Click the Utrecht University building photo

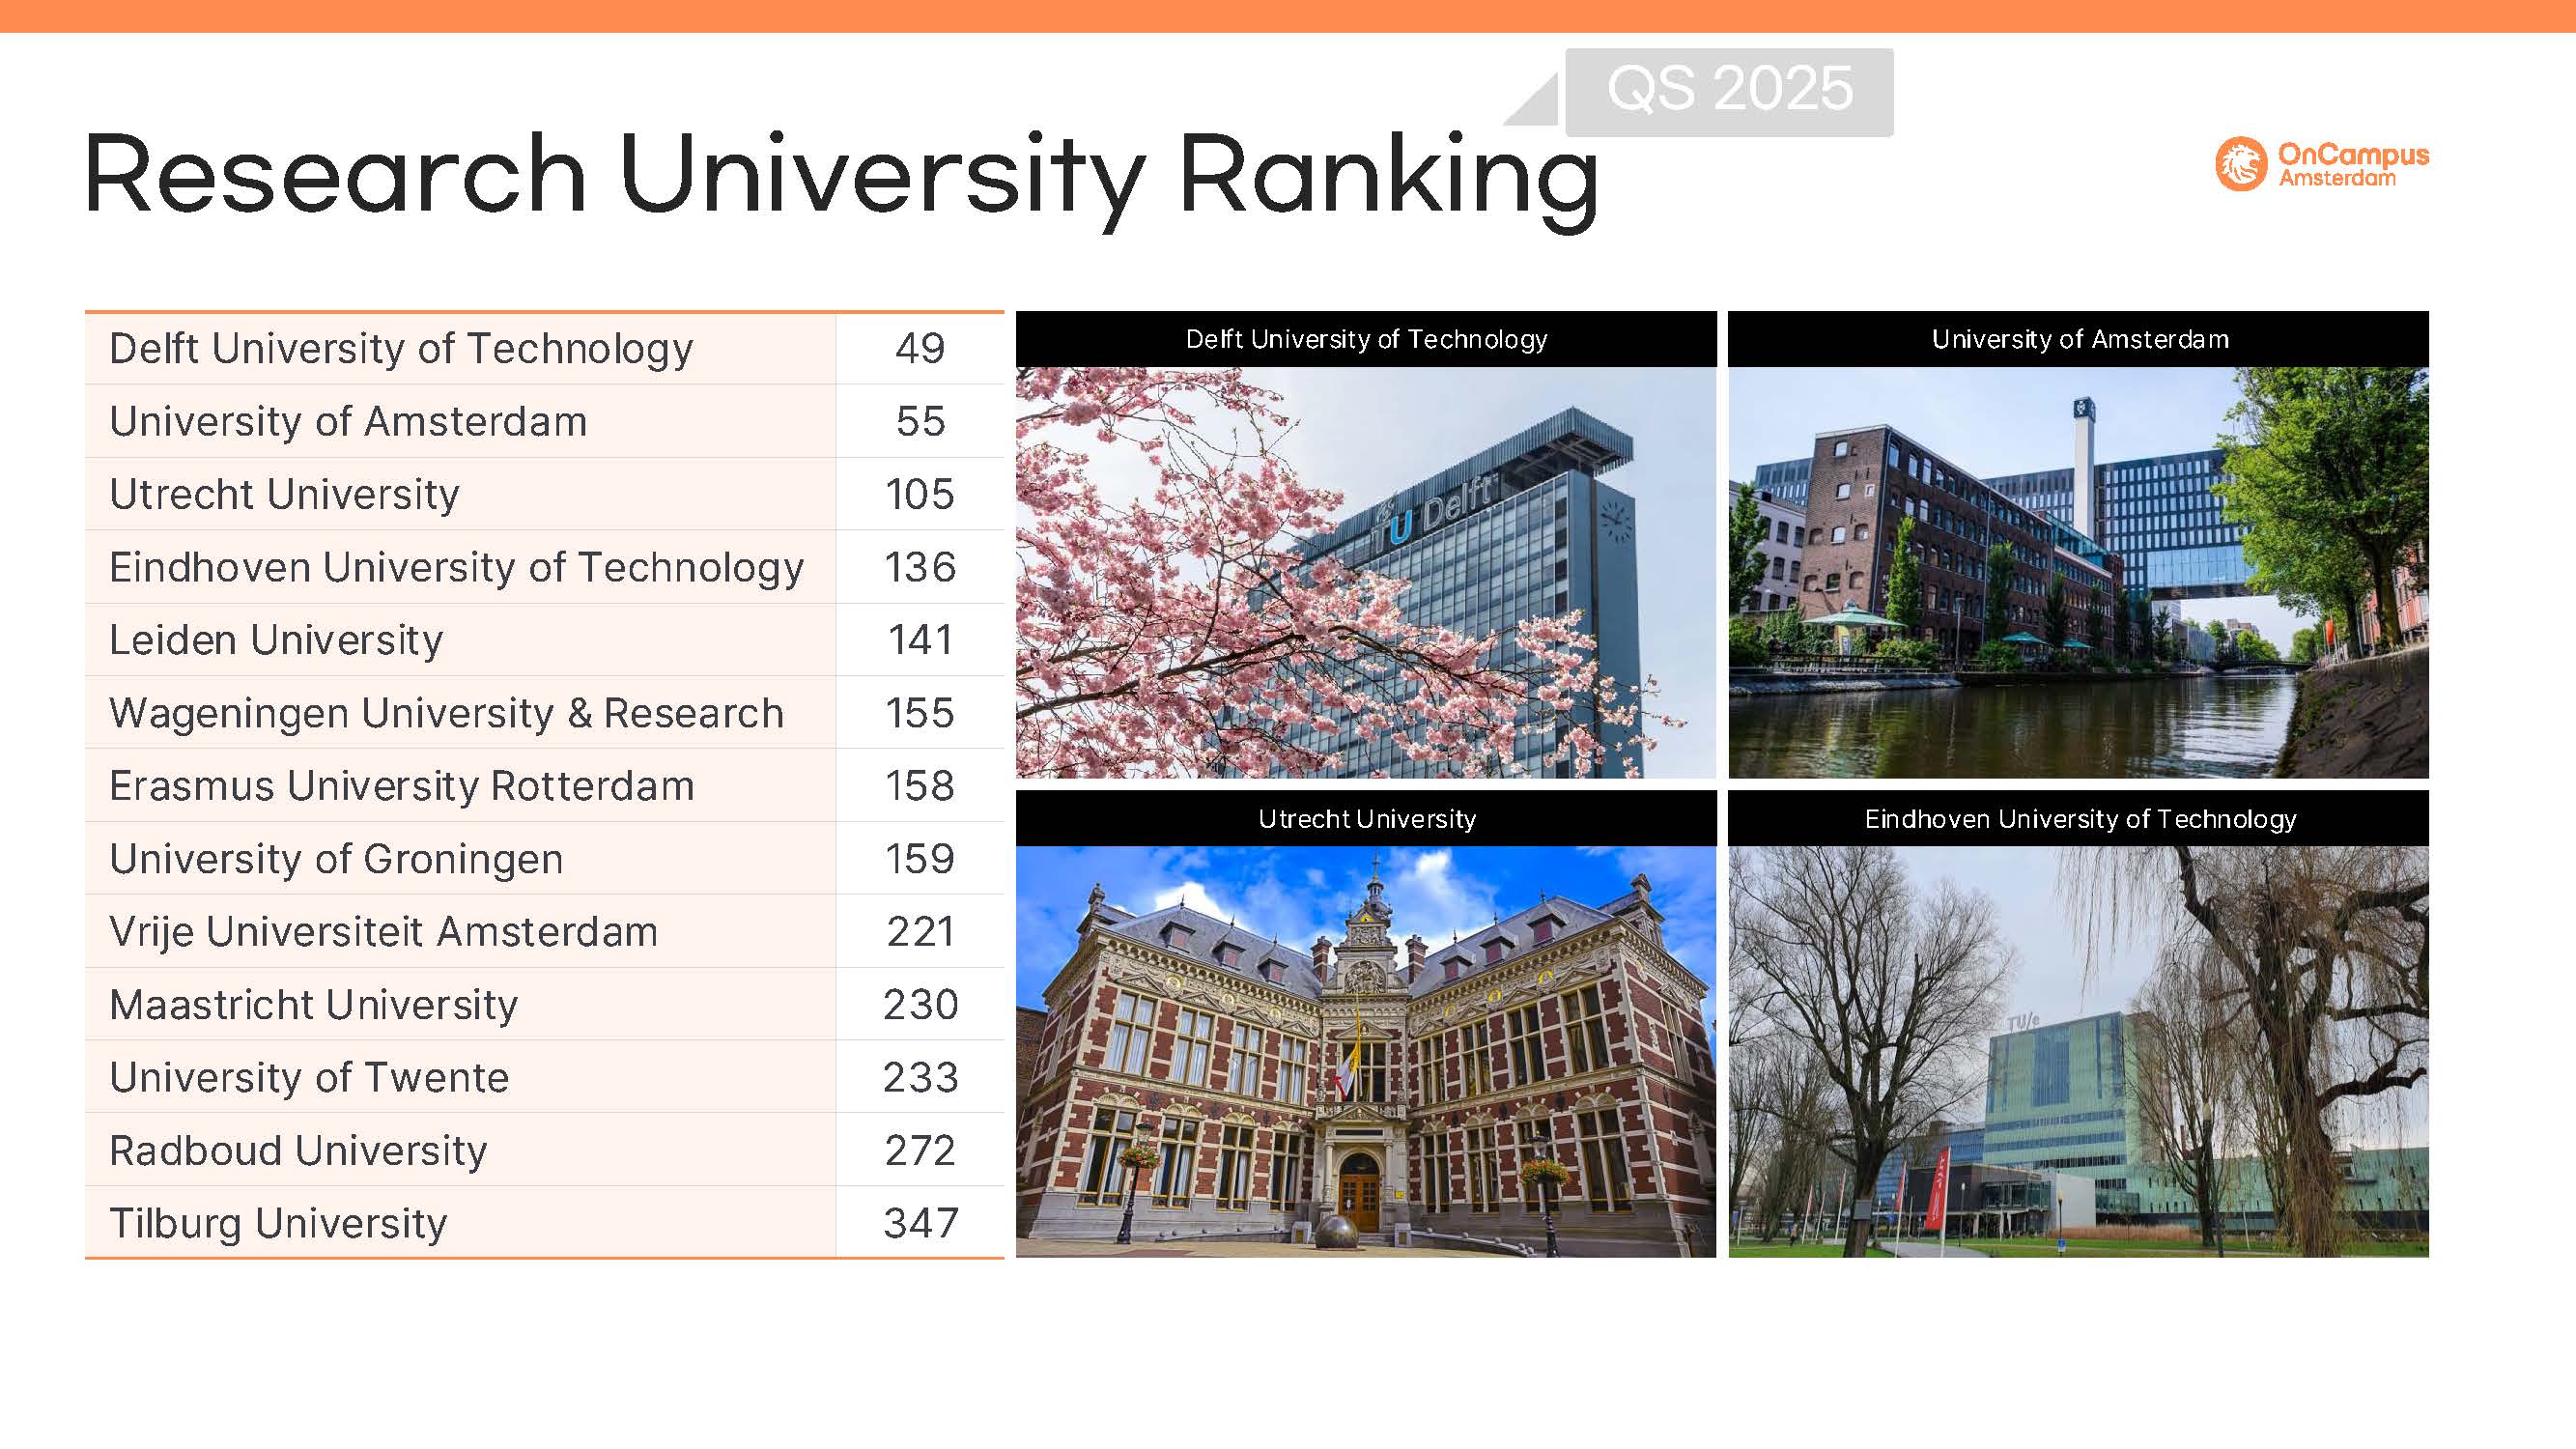point(1365,1051)
